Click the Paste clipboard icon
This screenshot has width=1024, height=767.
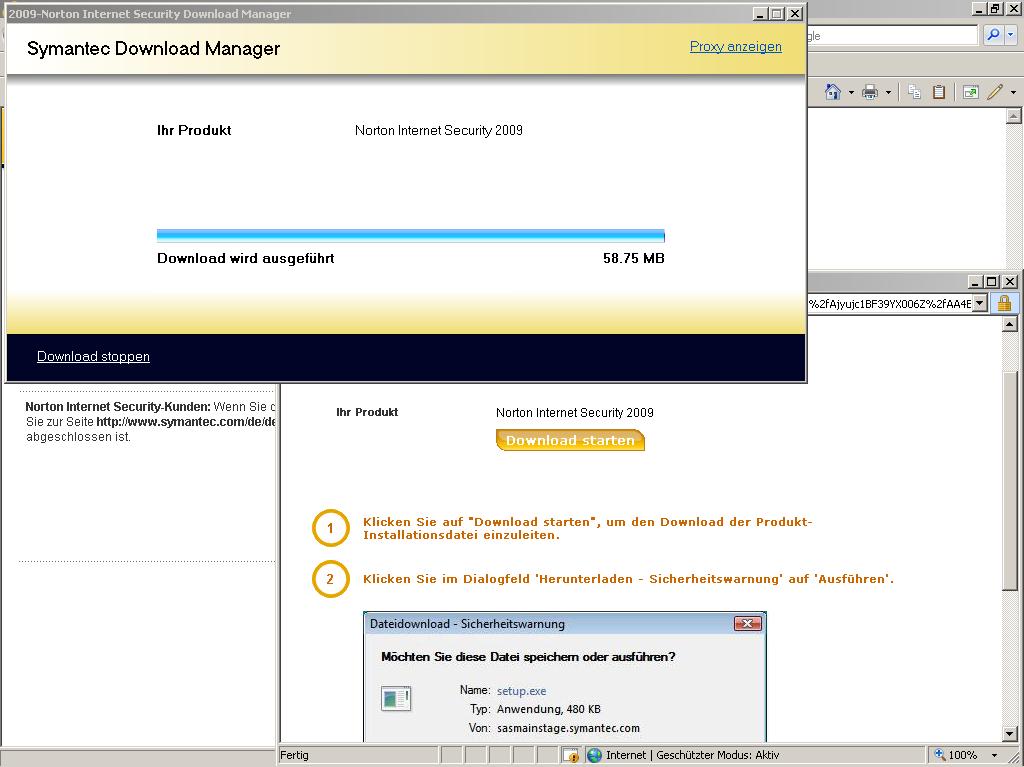(x=938, y=92)
